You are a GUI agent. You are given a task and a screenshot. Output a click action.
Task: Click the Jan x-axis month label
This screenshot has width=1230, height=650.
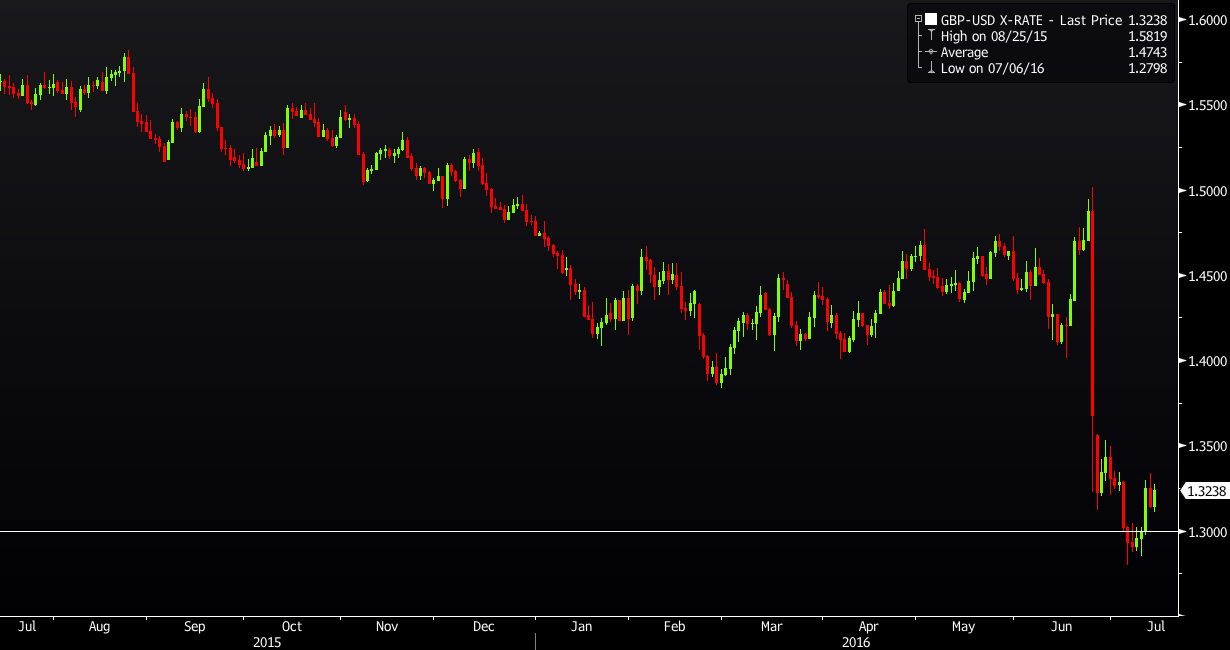(x=581, y=627)
